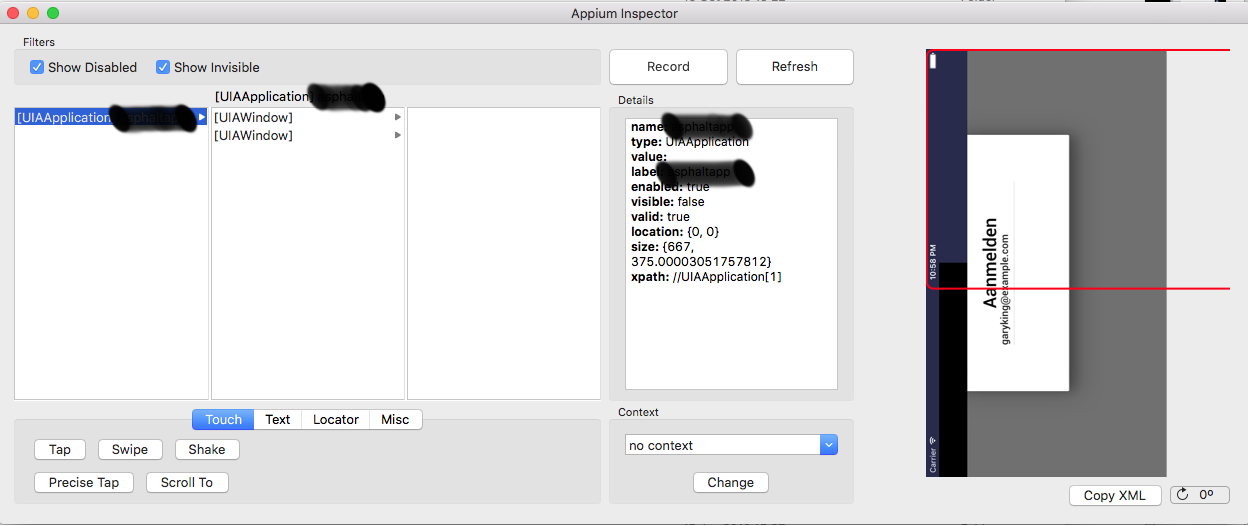Click the Tap button
The image size is (1248, 526).
tap(60, 449)
